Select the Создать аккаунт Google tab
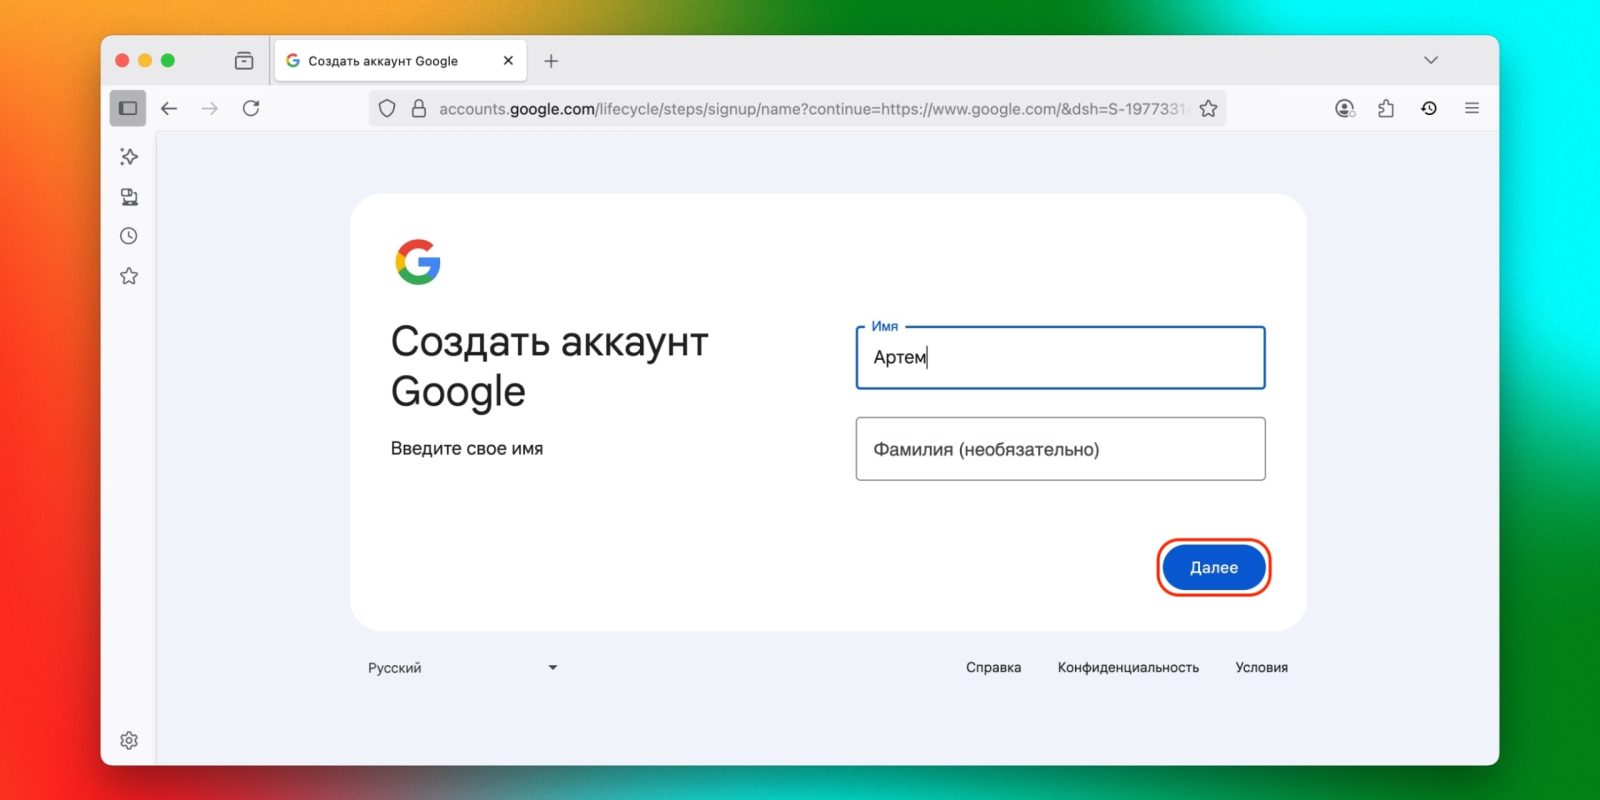The image size is (1600, 800). pos(400,61)
